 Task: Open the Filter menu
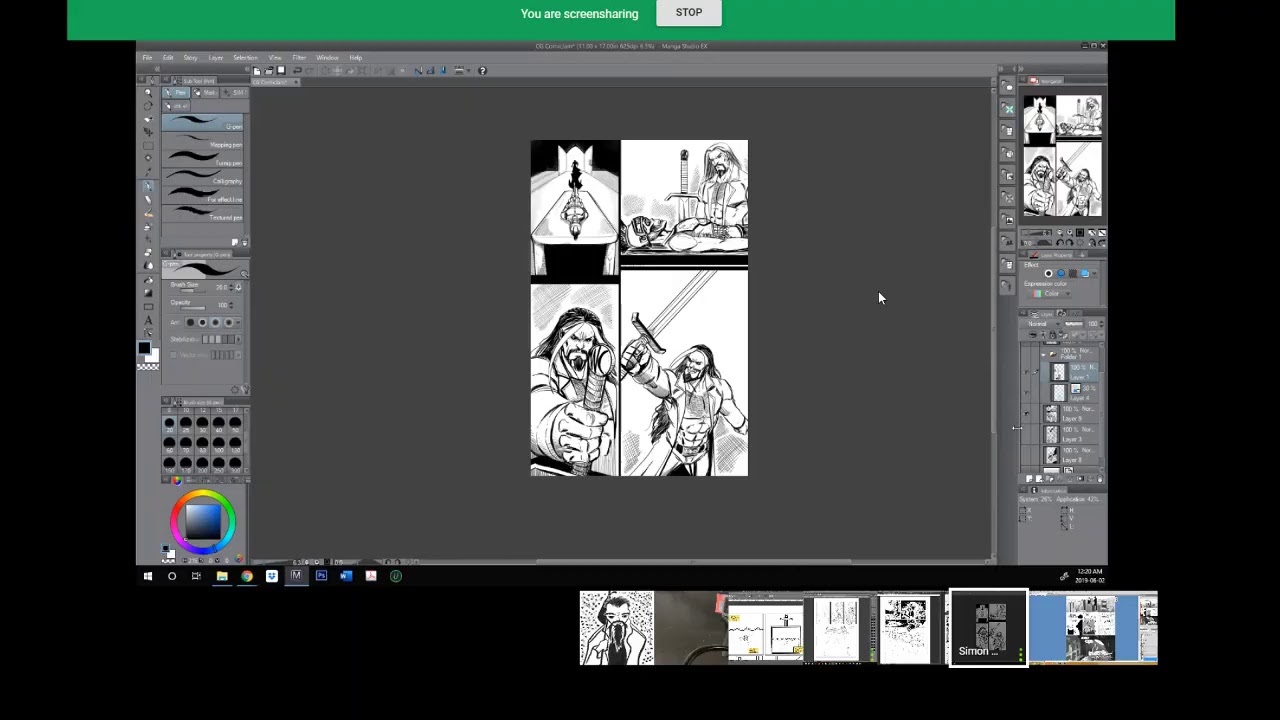[299, 58]
